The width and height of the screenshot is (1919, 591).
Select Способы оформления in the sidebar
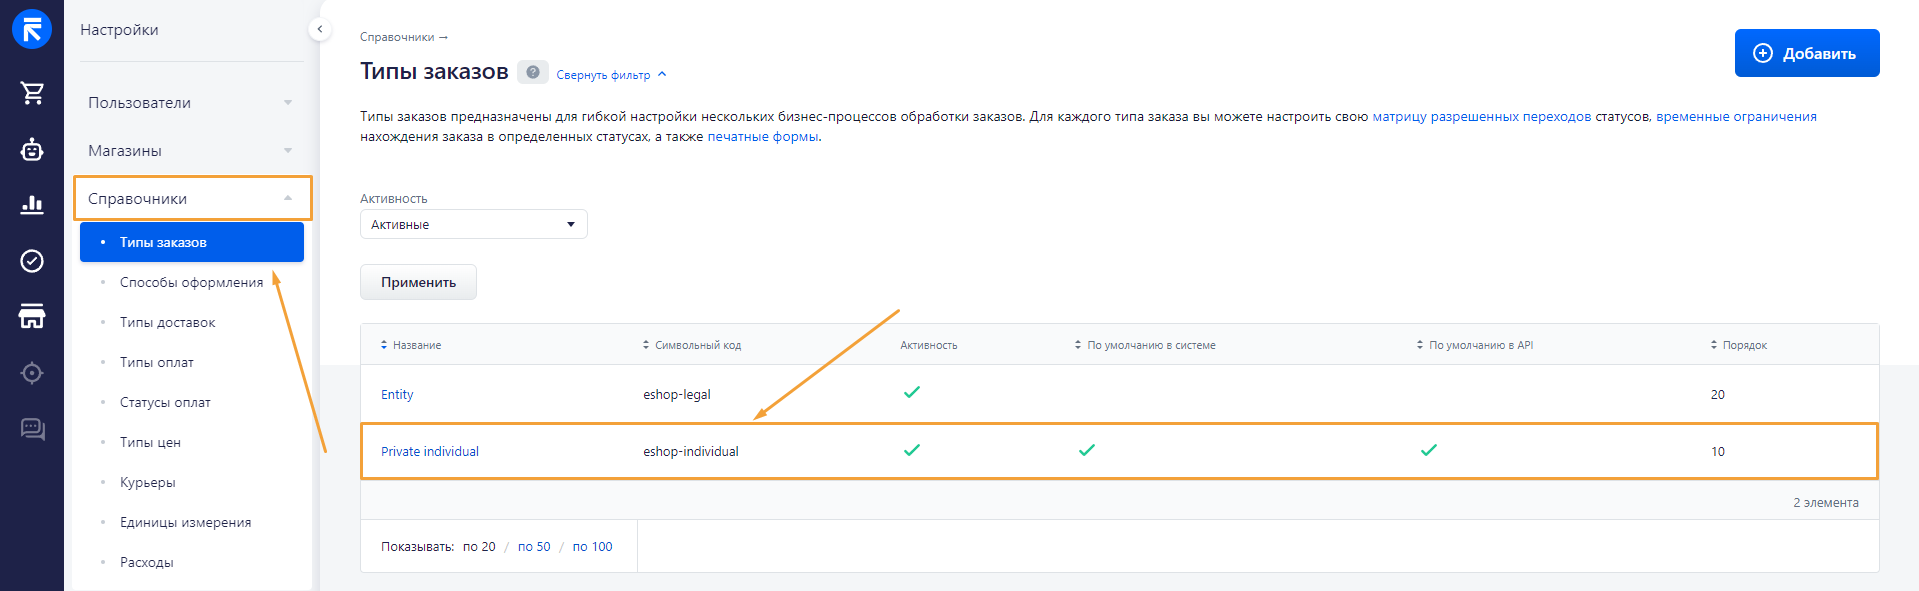[191, 282]
